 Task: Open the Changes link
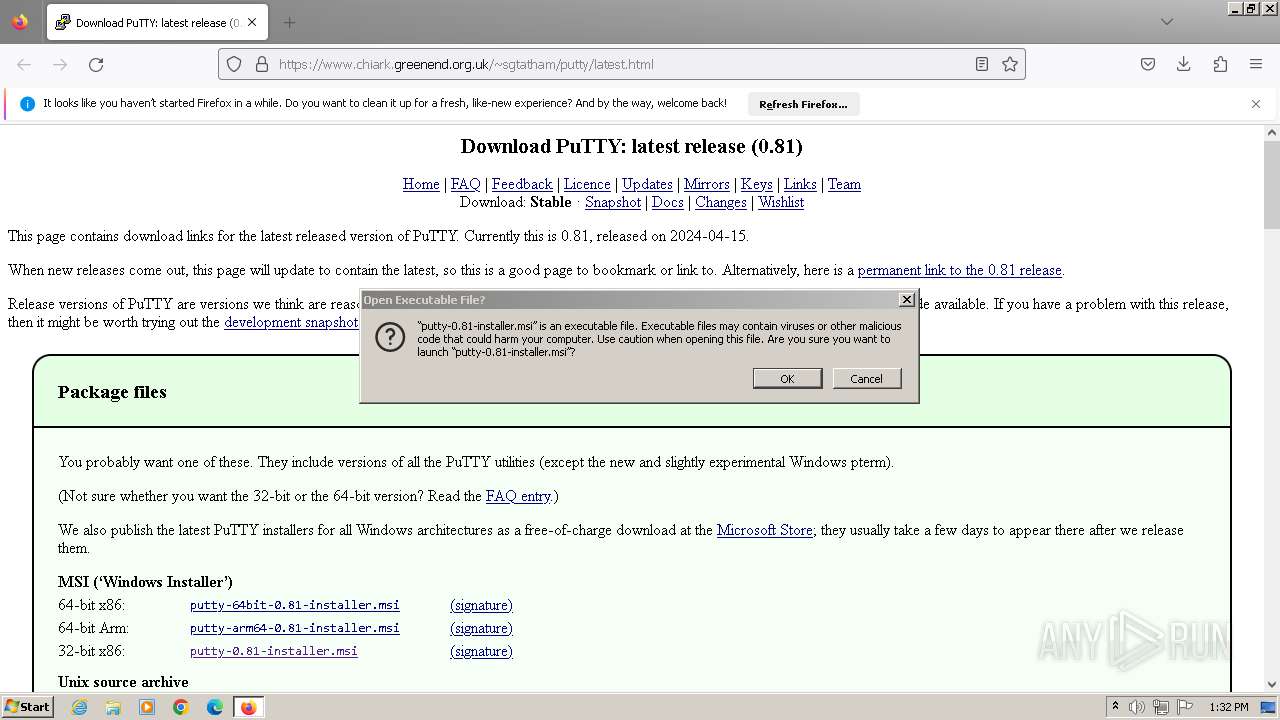point(721,202)
